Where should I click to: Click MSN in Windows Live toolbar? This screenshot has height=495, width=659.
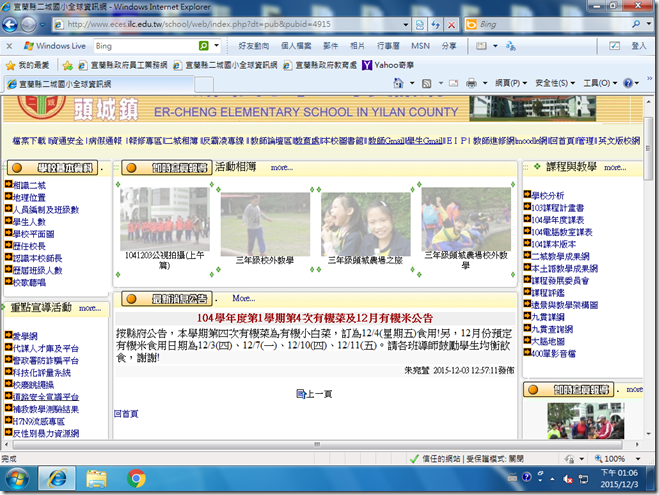[x=420, y=46]
